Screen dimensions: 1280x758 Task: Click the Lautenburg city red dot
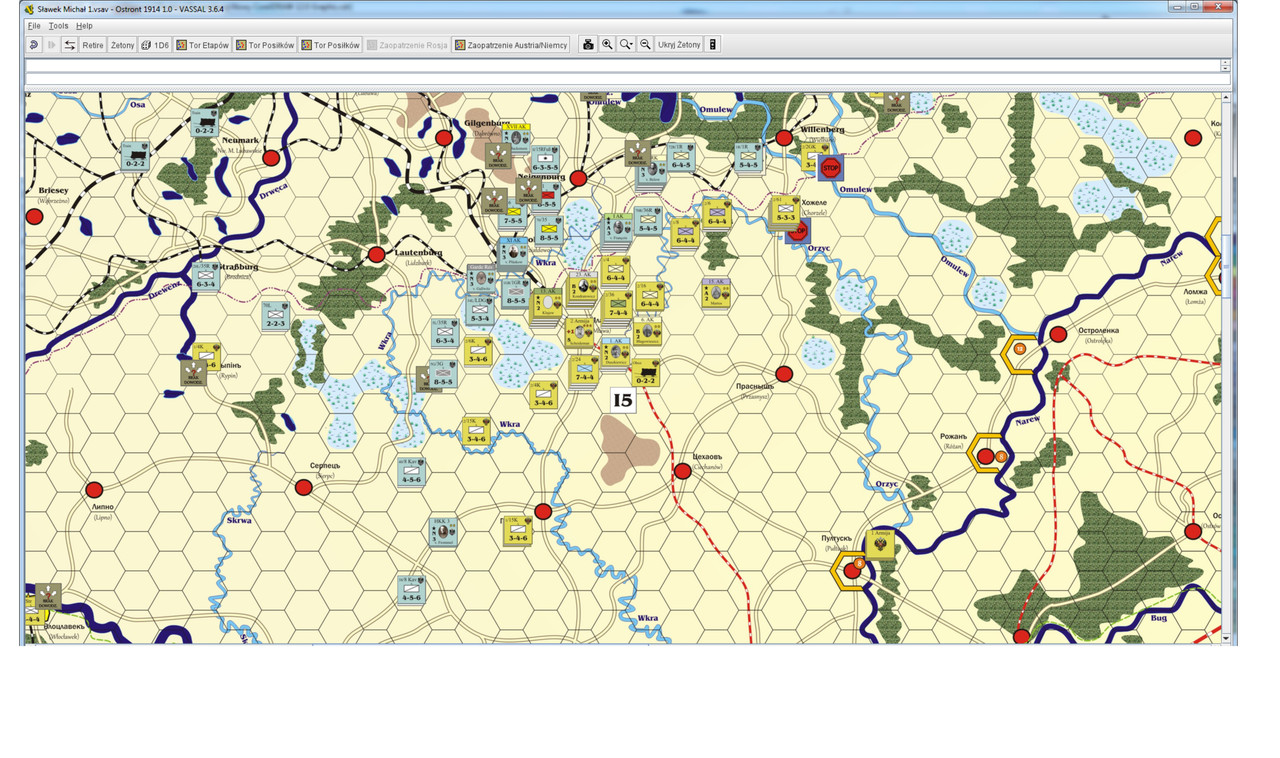376,255
